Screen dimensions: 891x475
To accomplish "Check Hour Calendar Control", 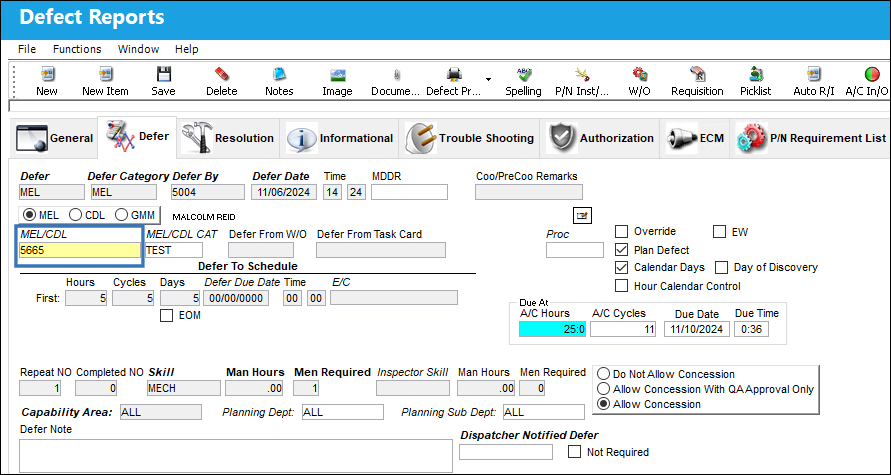I will tap(622, 286).
